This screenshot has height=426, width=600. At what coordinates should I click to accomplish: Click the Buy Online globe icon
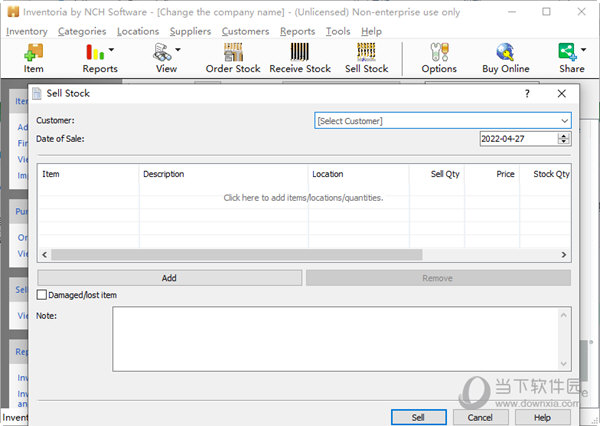click(505, 52)
